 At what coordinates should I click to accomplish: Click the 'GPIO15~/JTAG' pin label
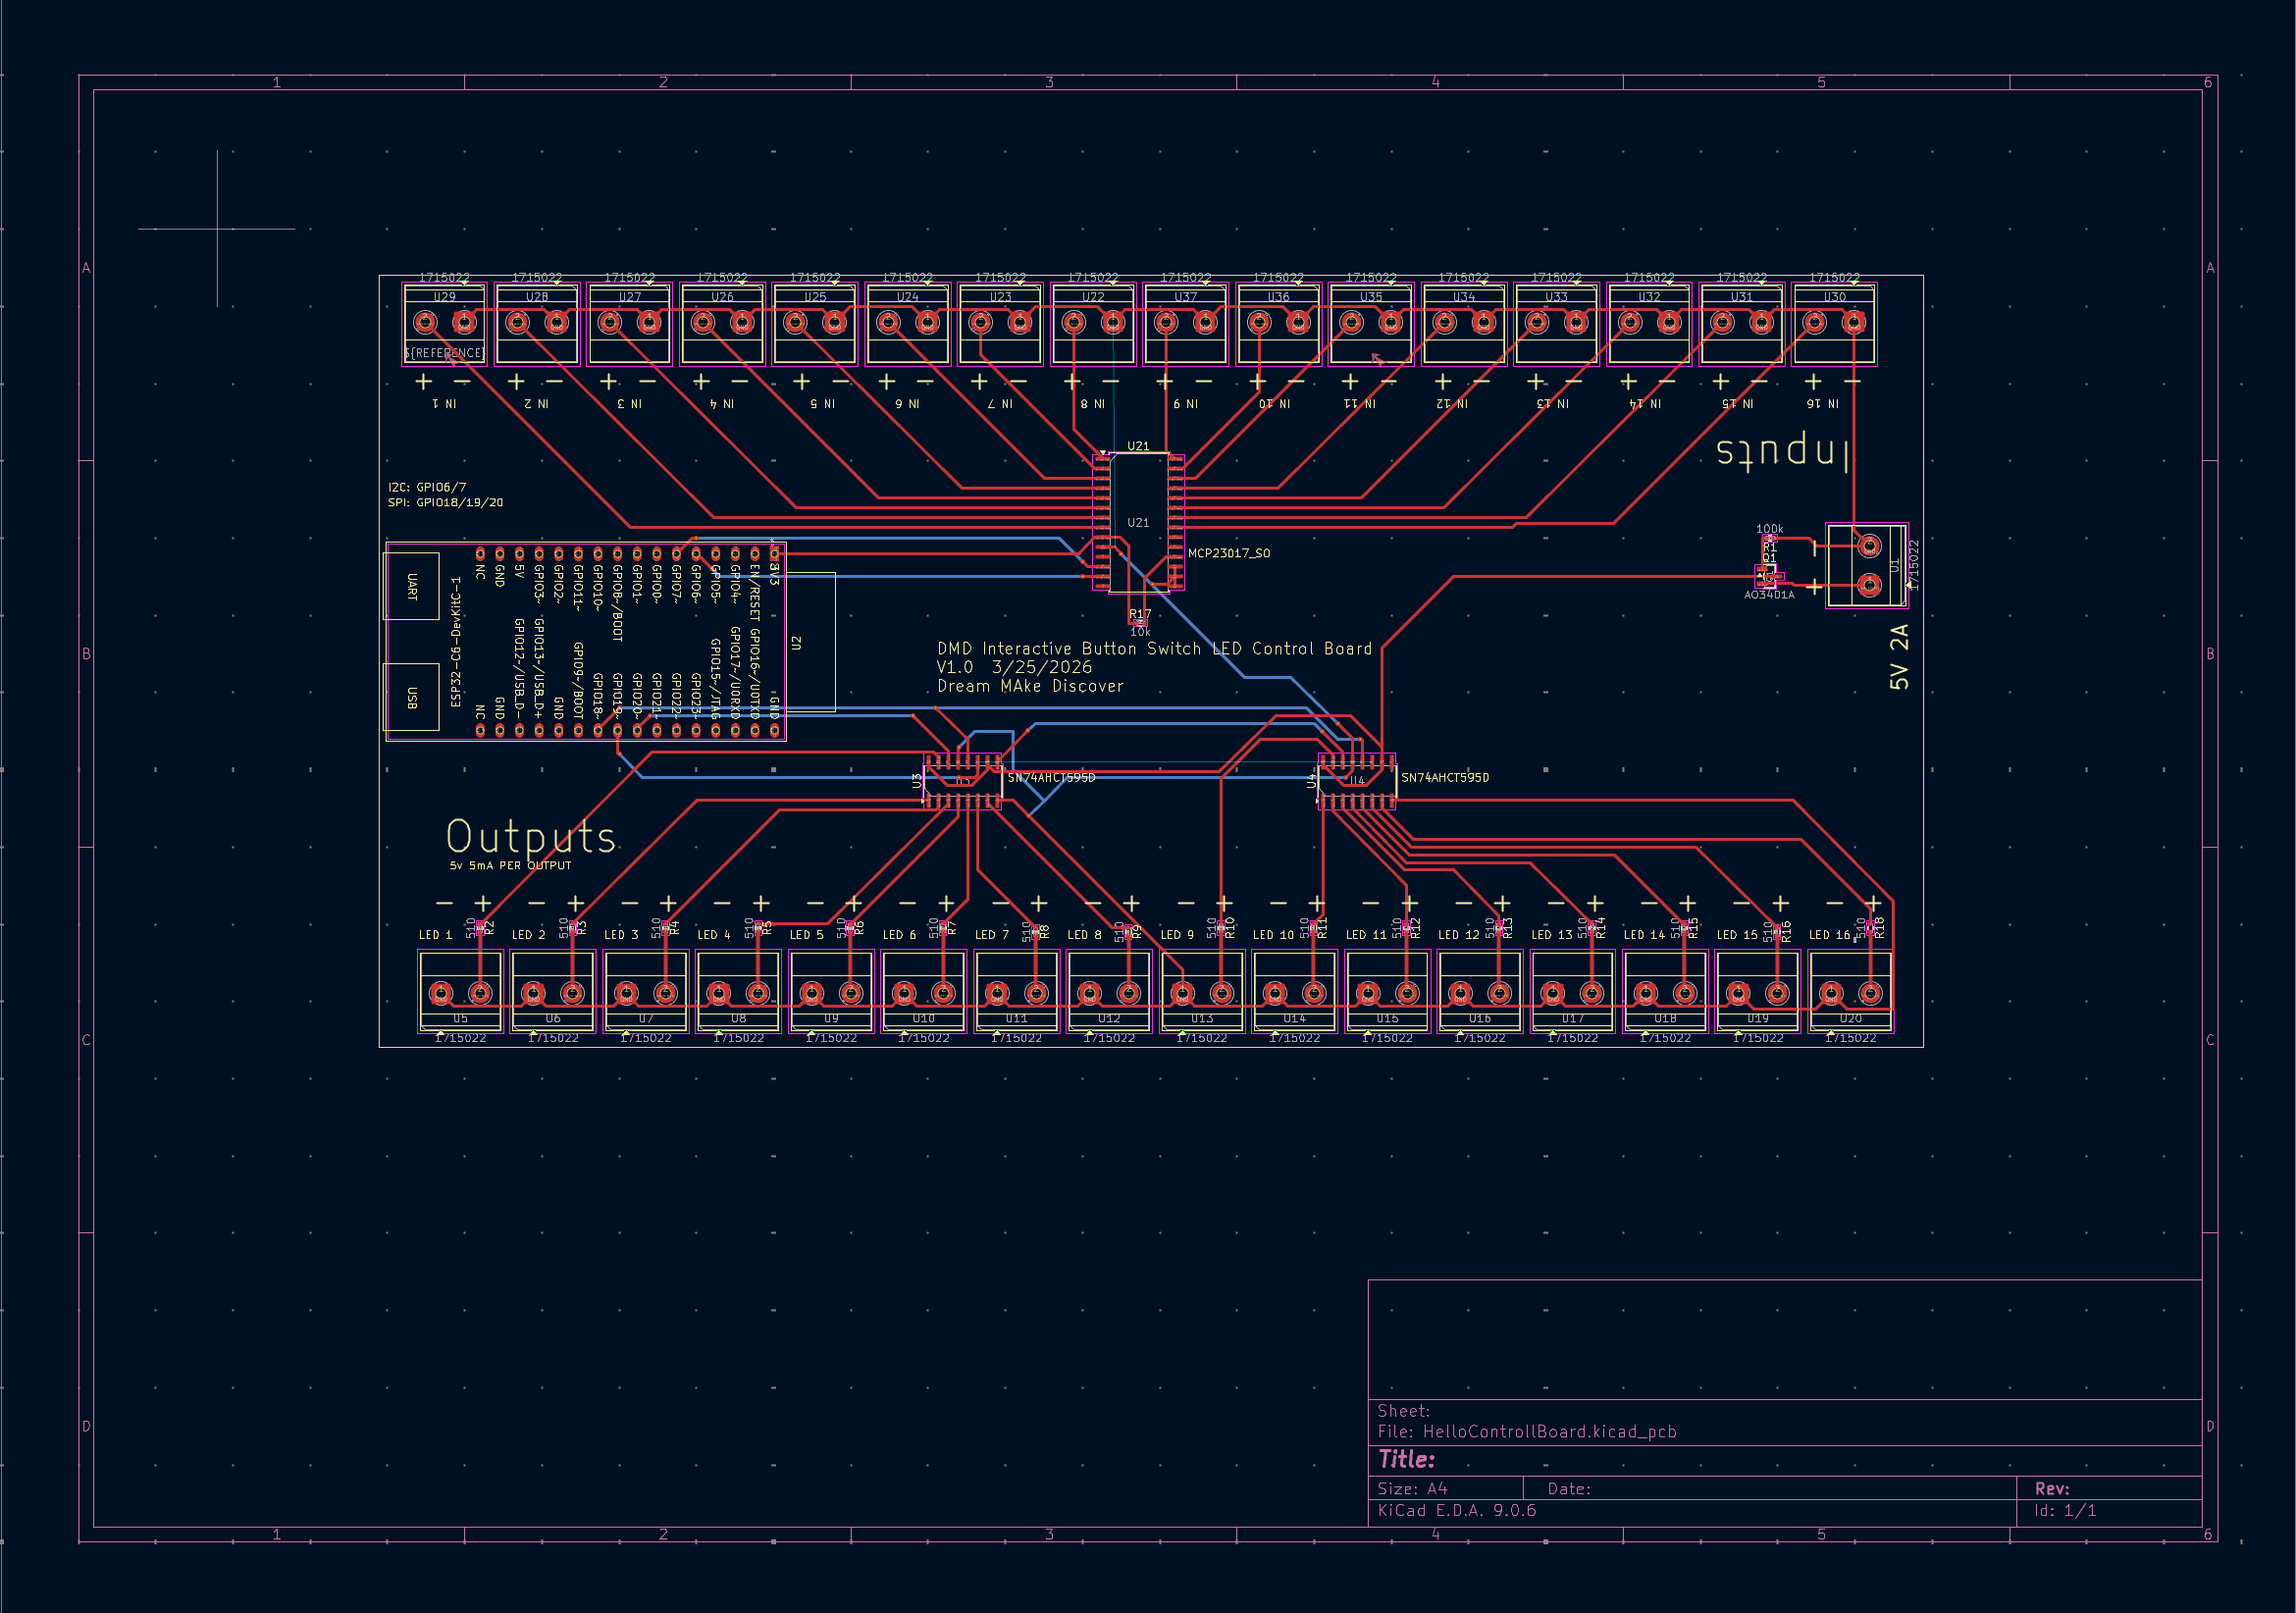coord(715,679)
